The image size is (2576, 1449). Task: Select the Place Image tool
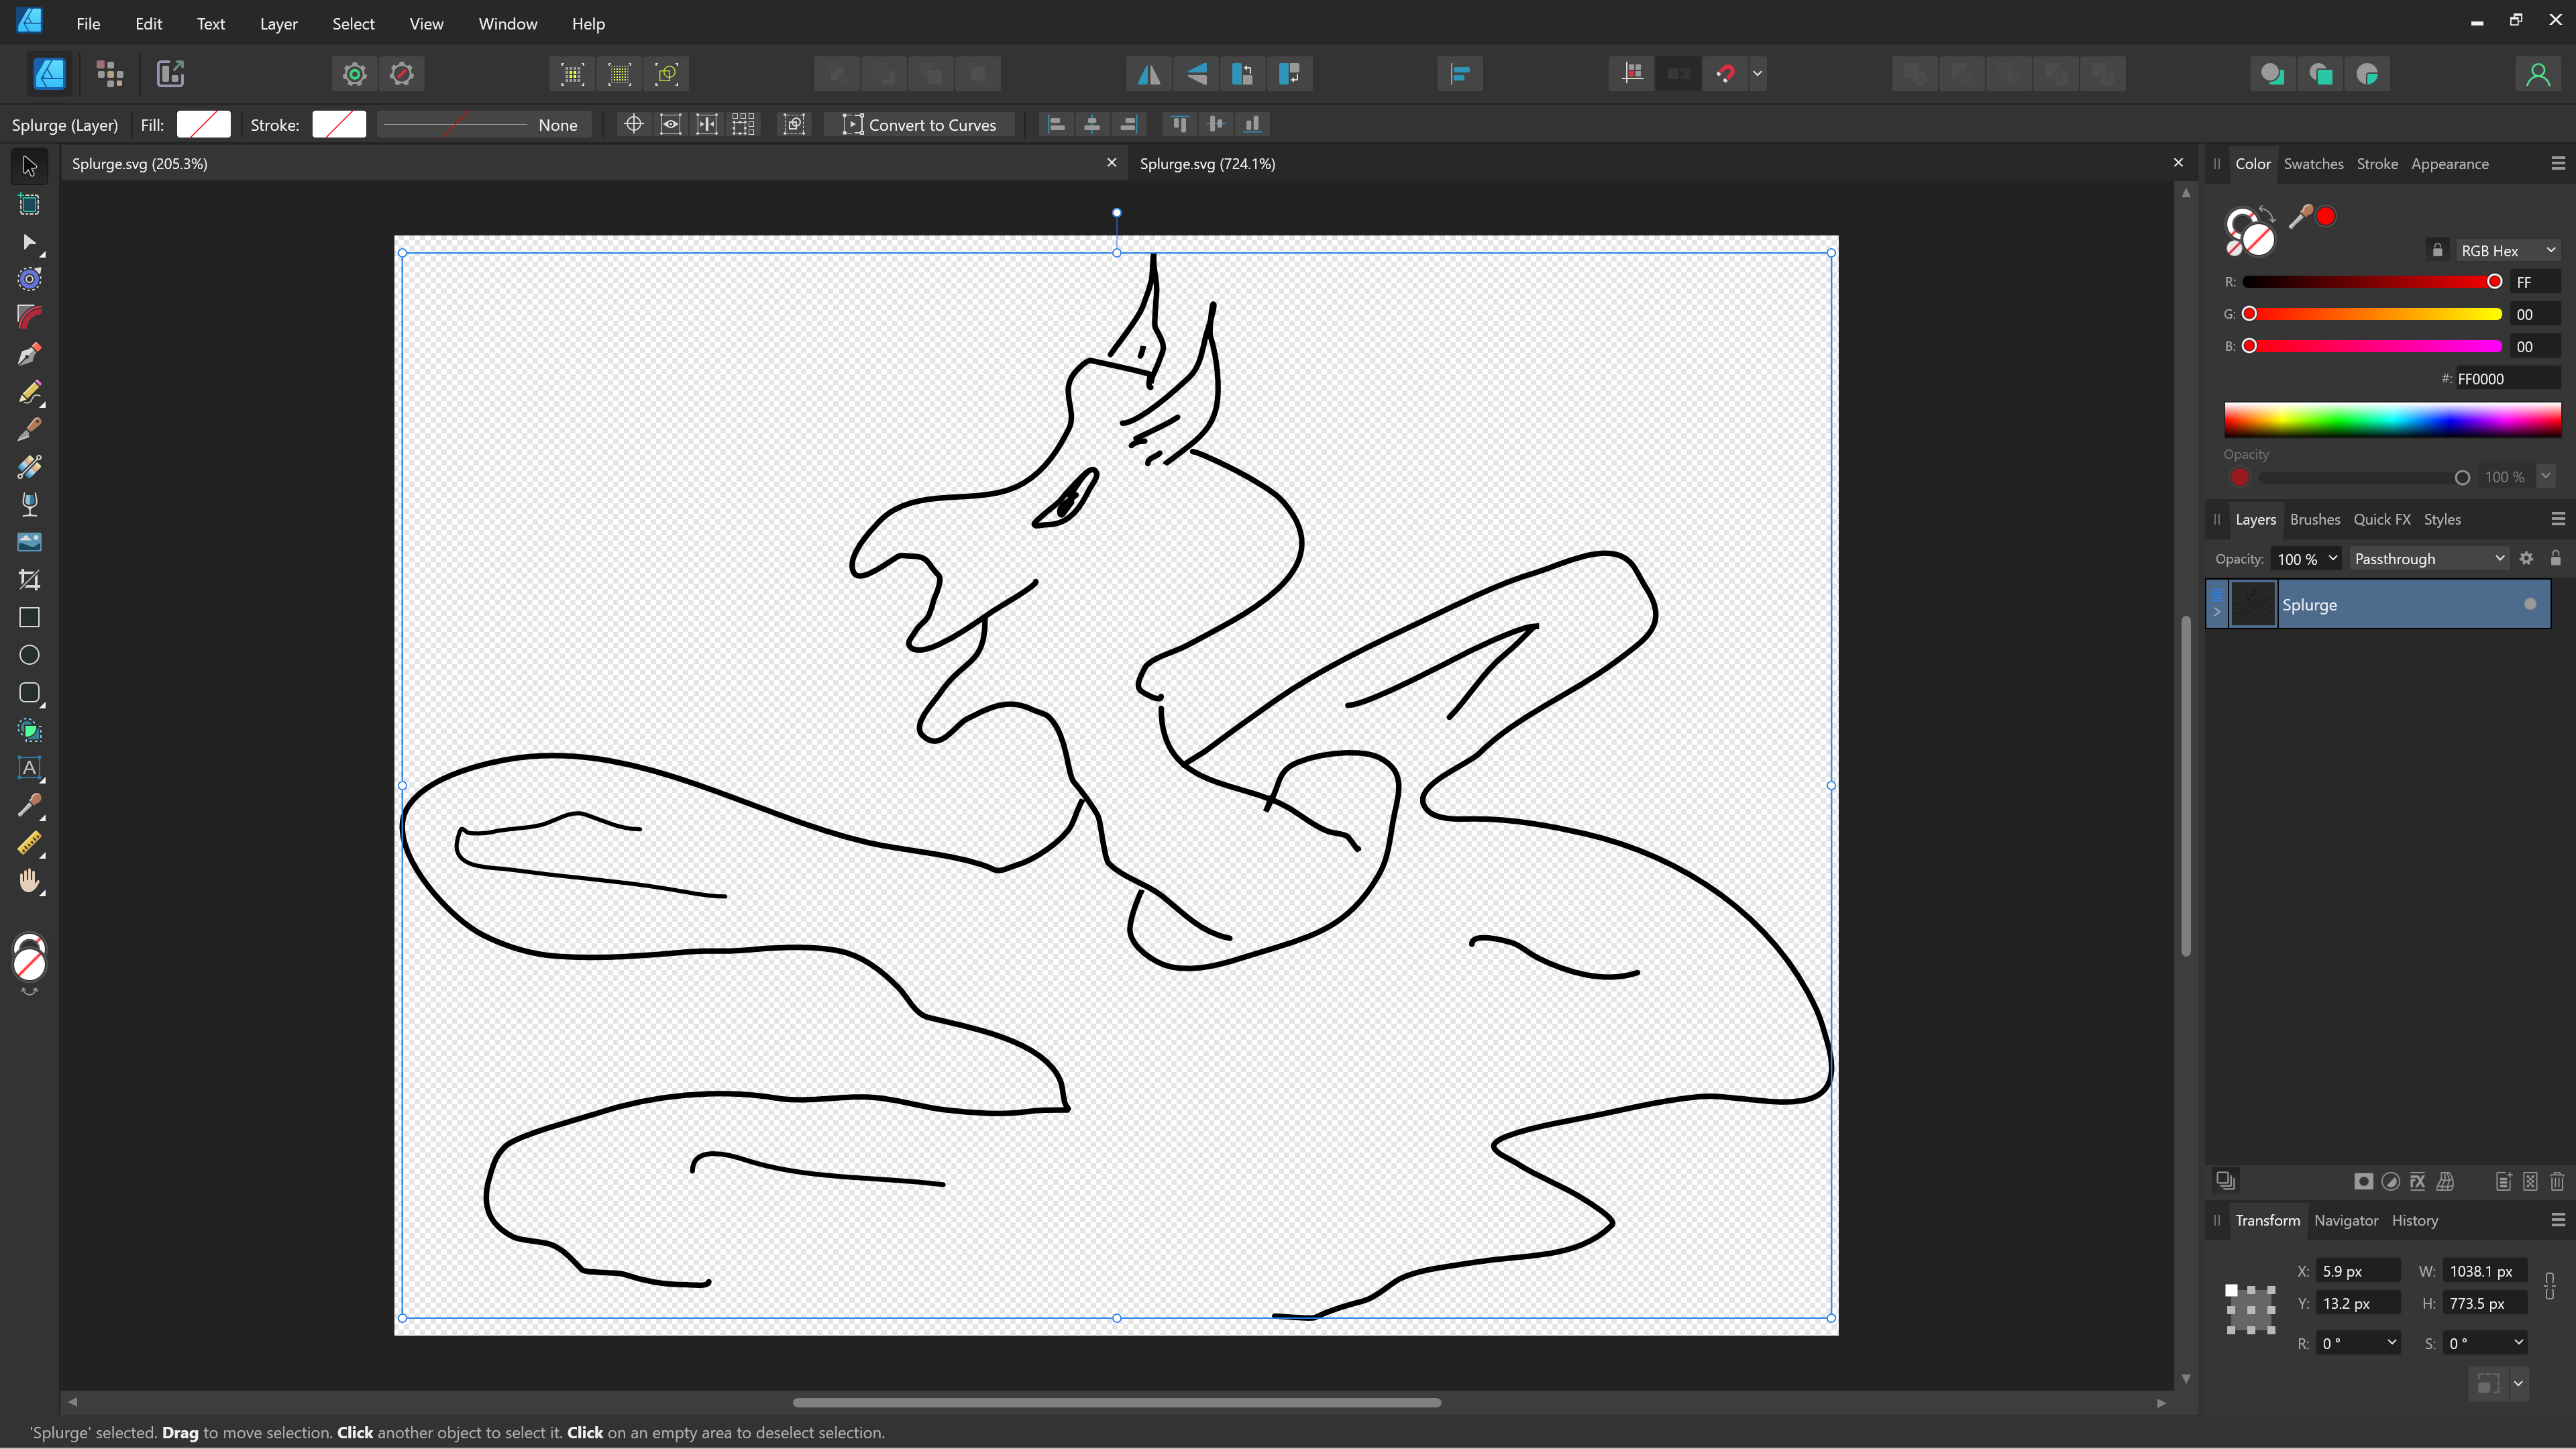pyautogui.click(x=29, y=542)
